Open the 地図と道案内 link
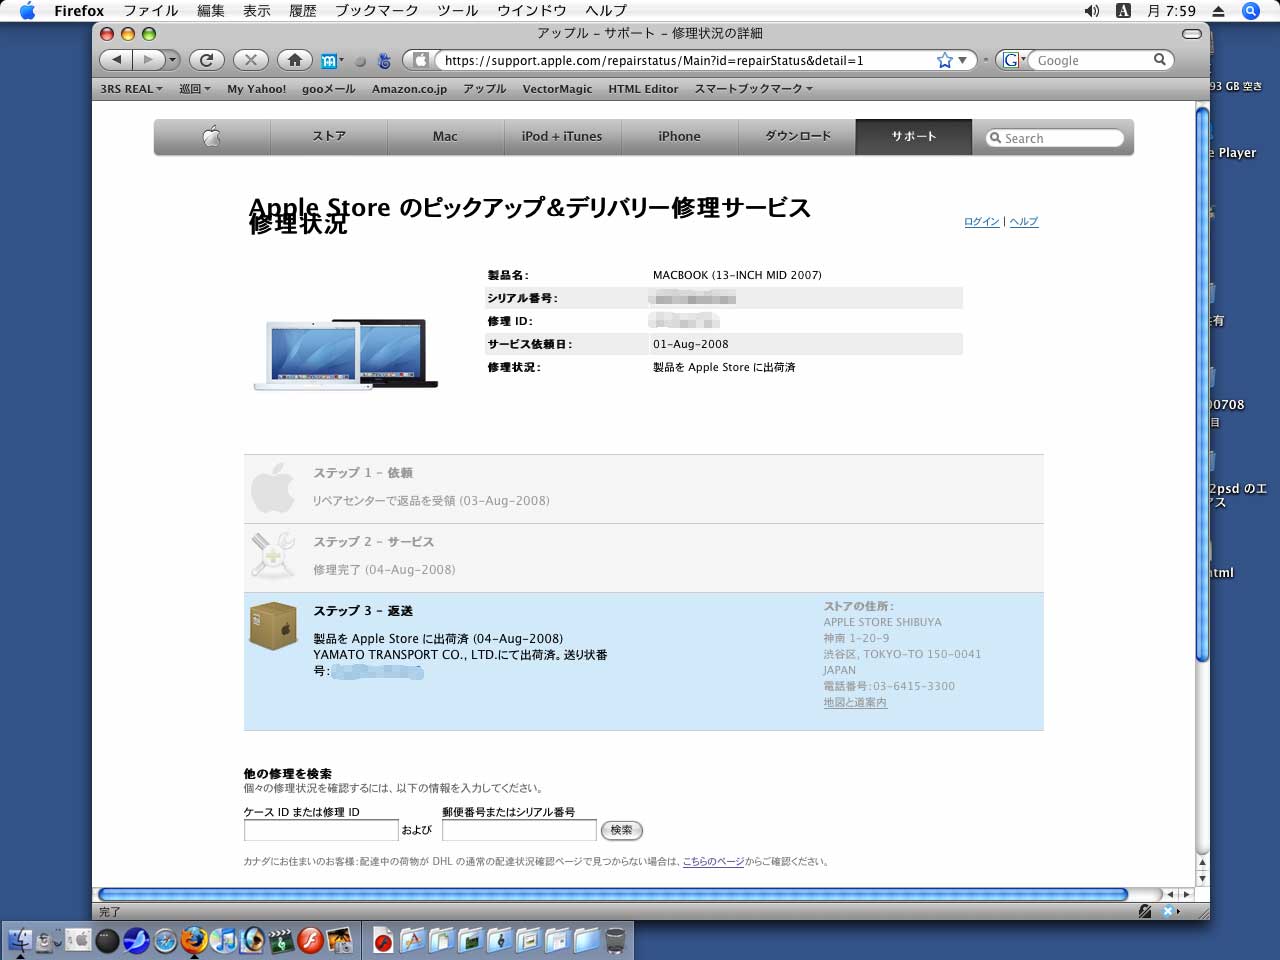The height and width of the screenshot is (960, 1280). (855, 703)
